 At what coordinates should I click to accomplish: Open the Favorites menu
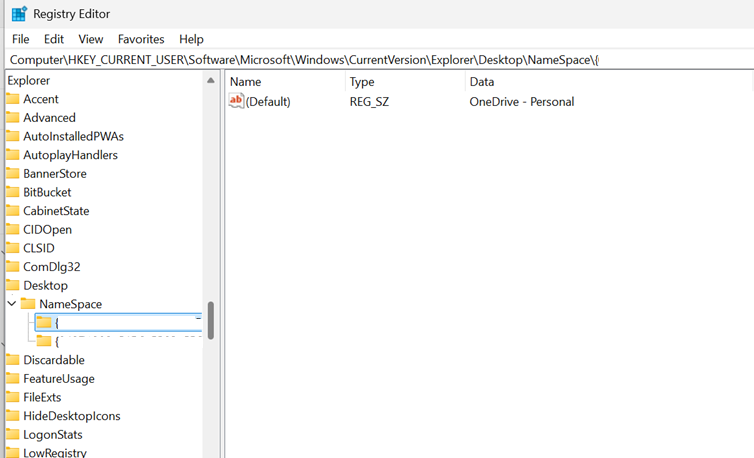[141, 39]
